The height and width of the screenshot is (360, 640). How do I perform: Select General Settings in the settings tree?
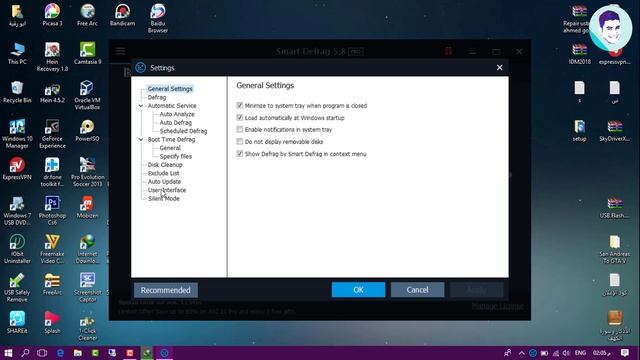pos(170,89)
